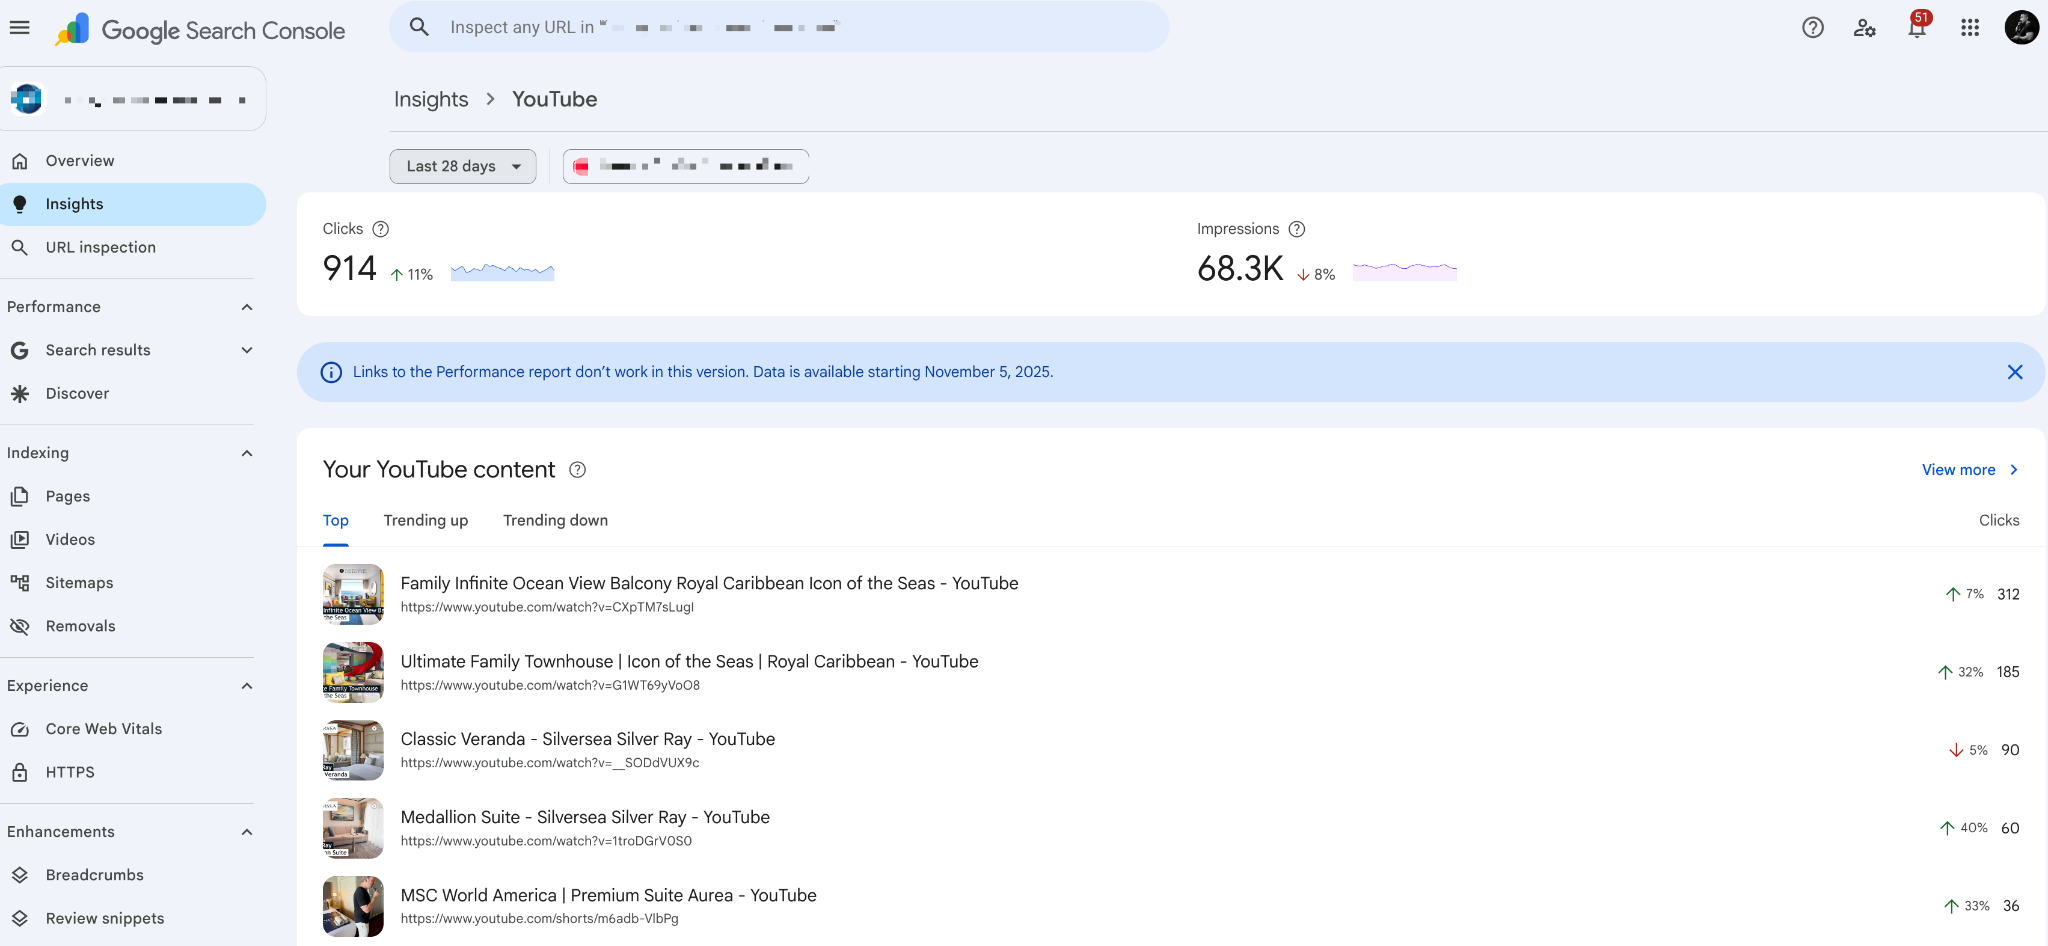Click the Clicks column header

1999,521
